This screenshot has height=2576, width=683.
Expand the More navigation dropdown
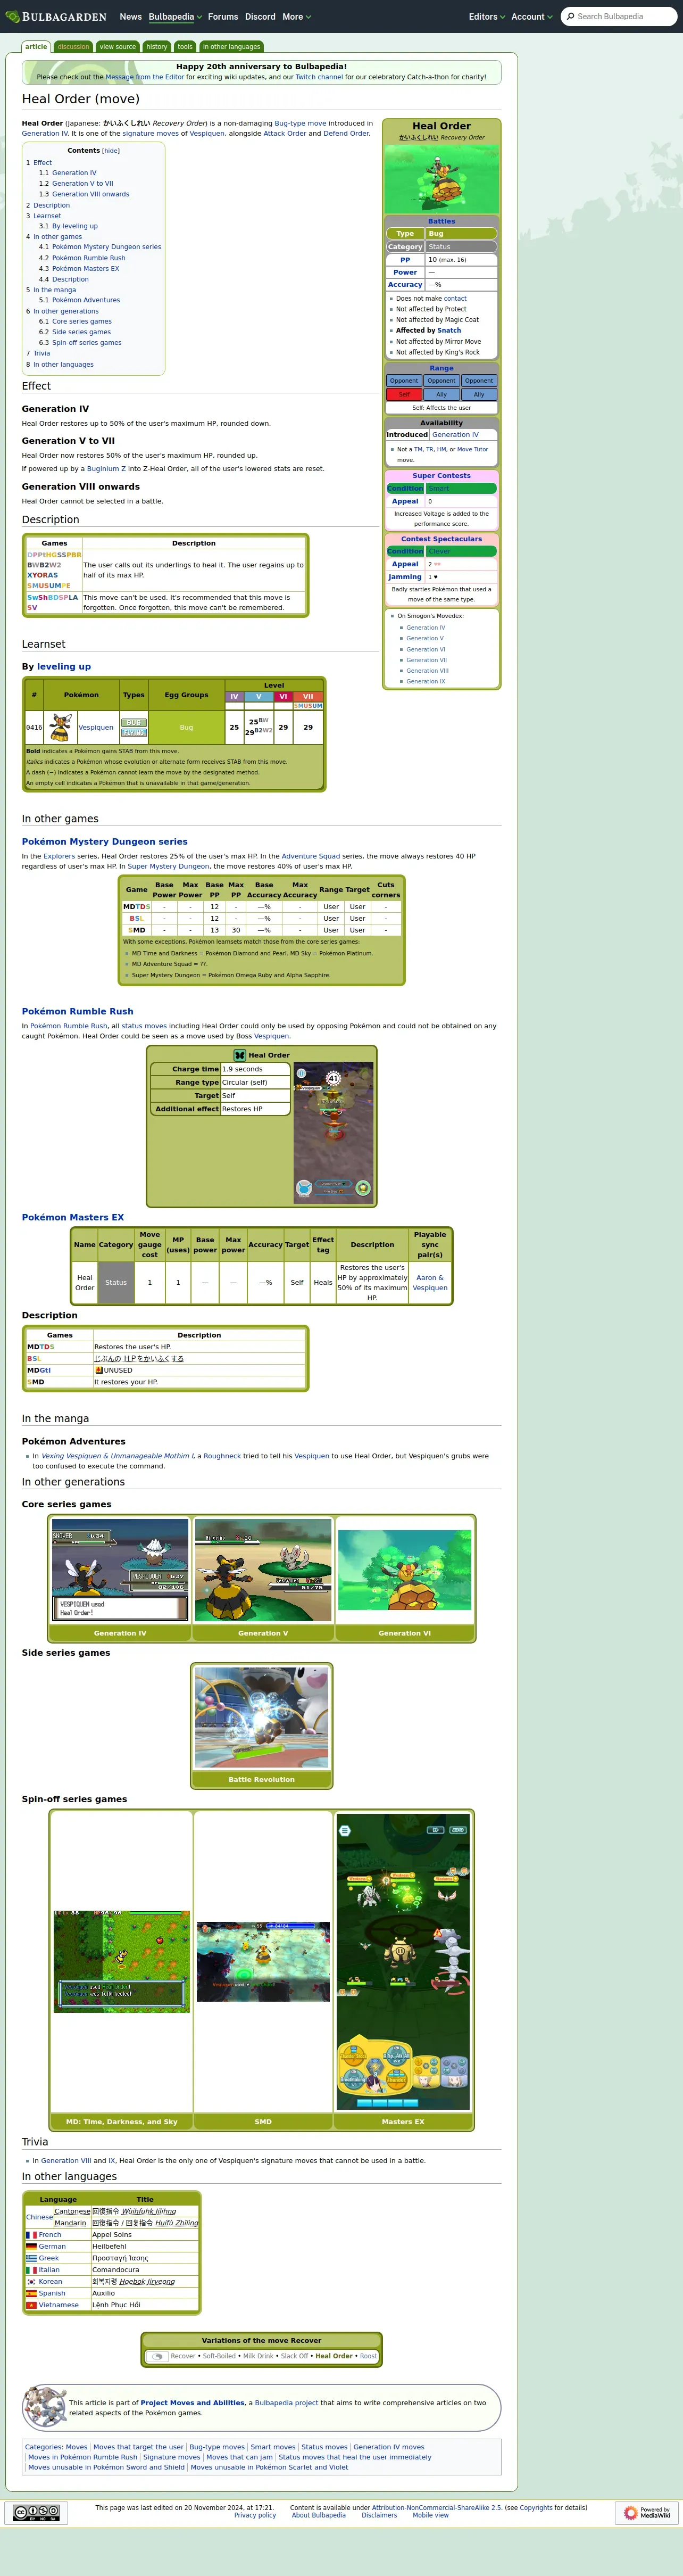tap(296, 17)
